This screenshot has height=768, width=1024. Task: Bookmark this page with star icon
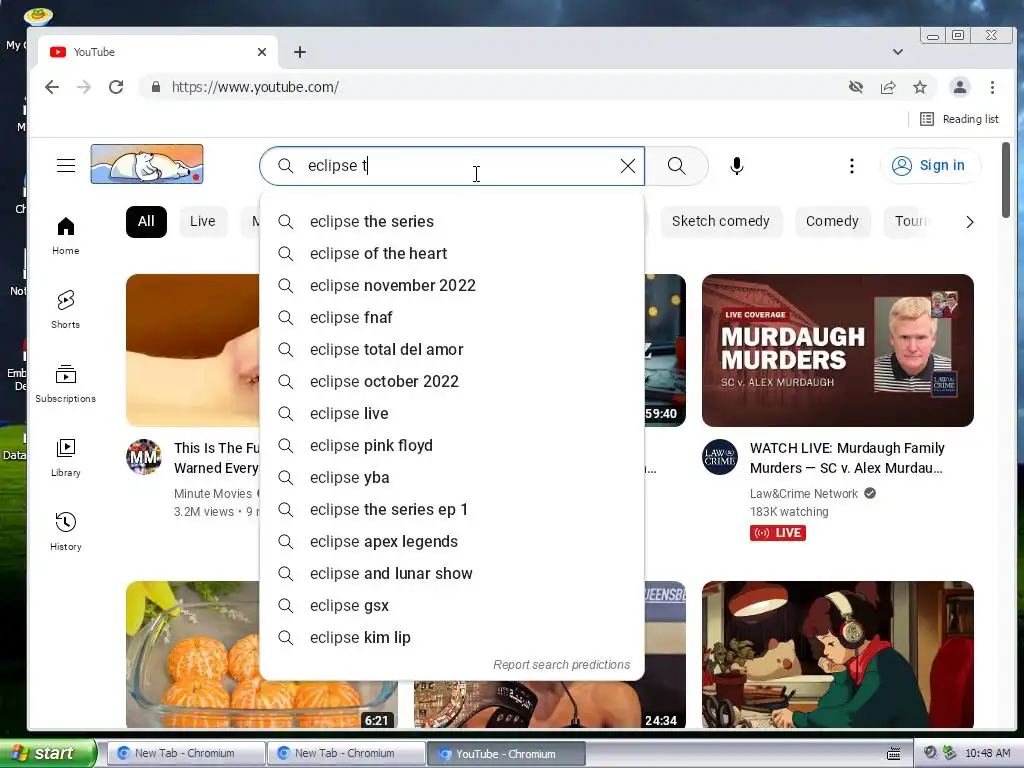(920, 87)
